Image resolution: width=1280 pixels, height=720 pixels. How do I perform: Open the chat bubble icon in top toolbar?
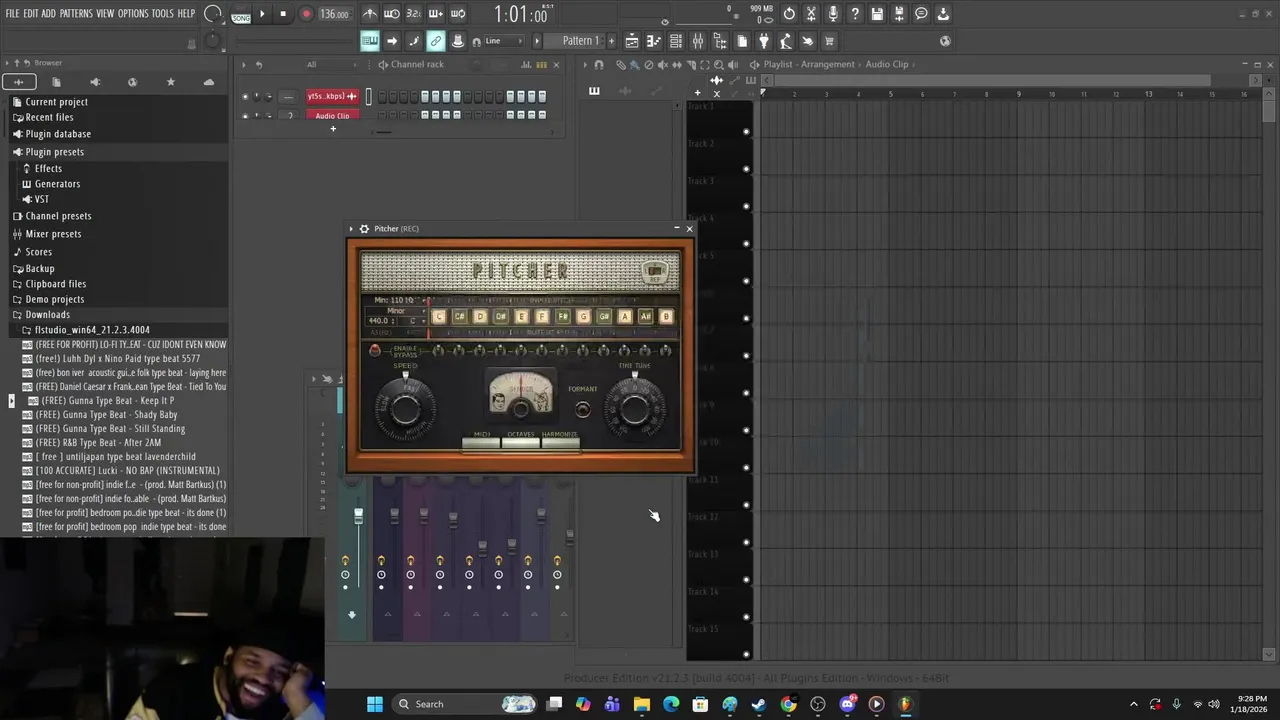click(921, 14)
